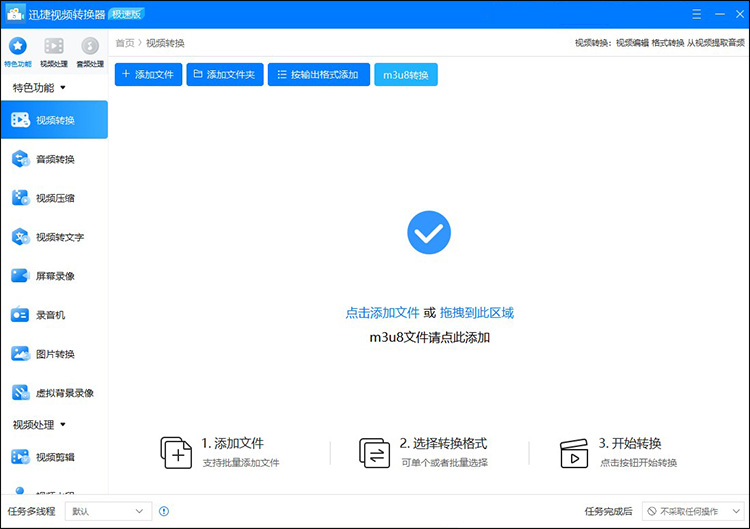The image size is (750, 529).
Task: Click the multithreading info icon
Action: pyautogui.click(x=164, y=511)
